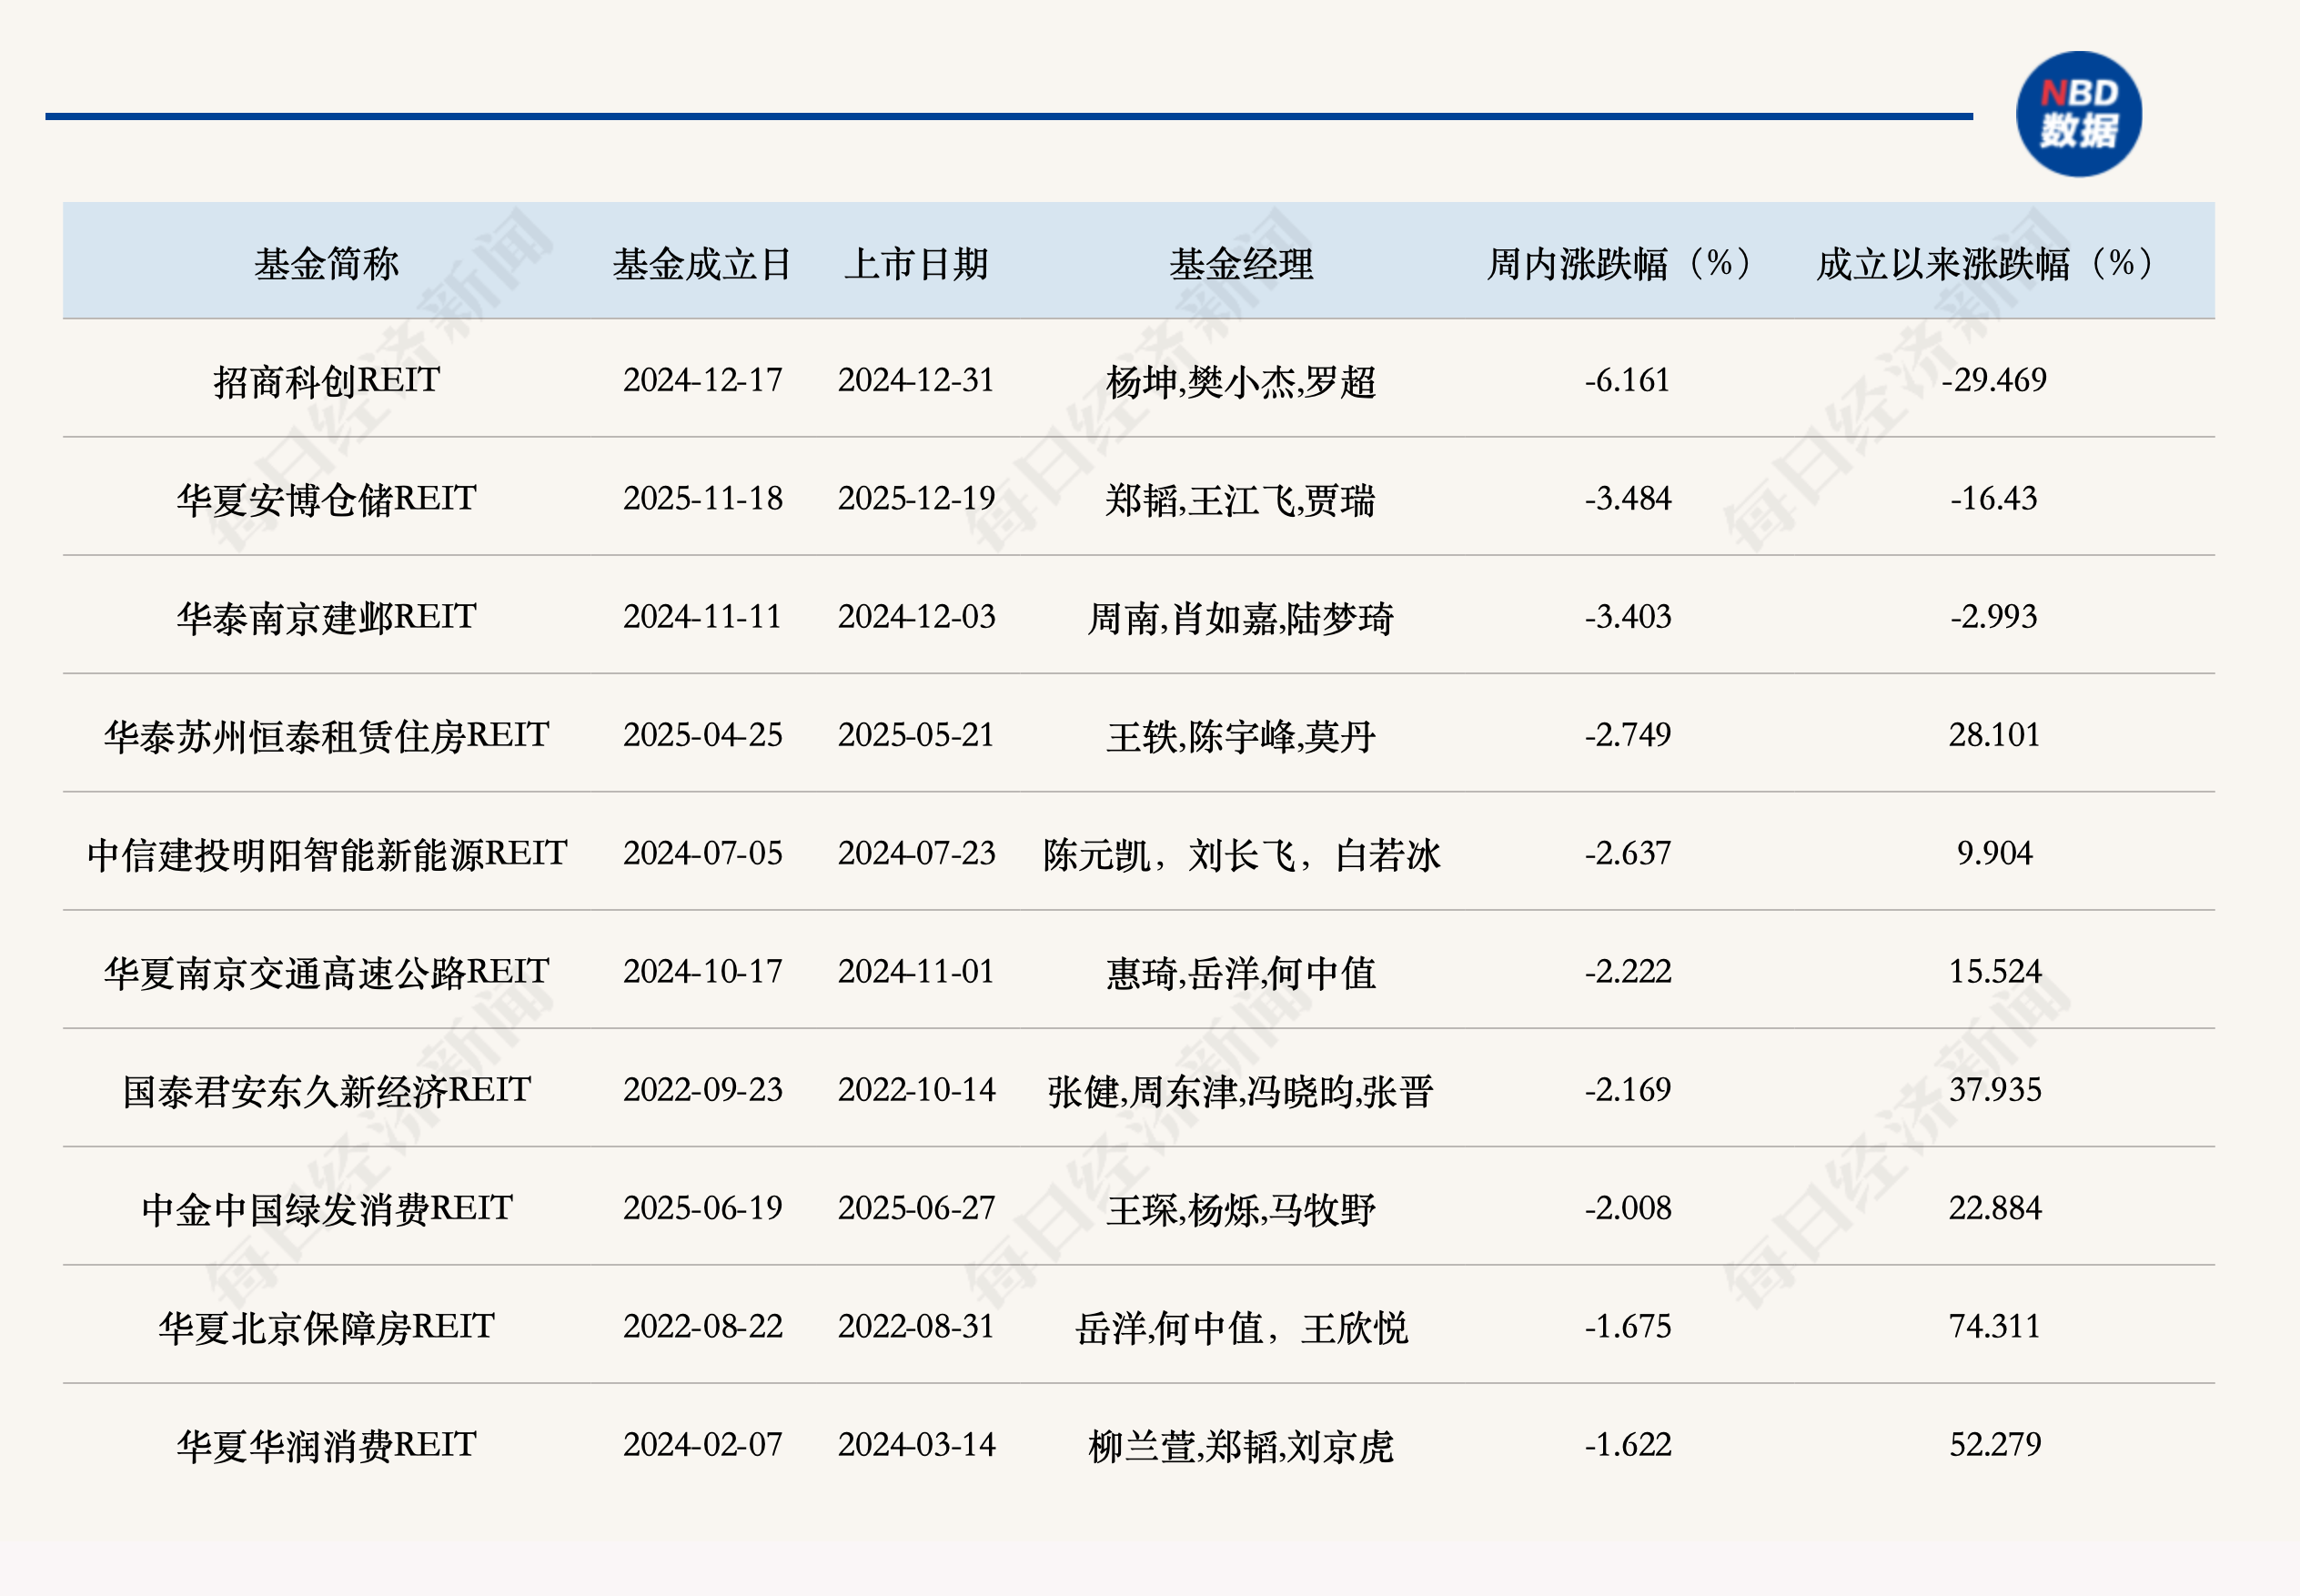
Task: Click managers 王轶,陈宇峰,莫丹
Action: coord(1241,736)
